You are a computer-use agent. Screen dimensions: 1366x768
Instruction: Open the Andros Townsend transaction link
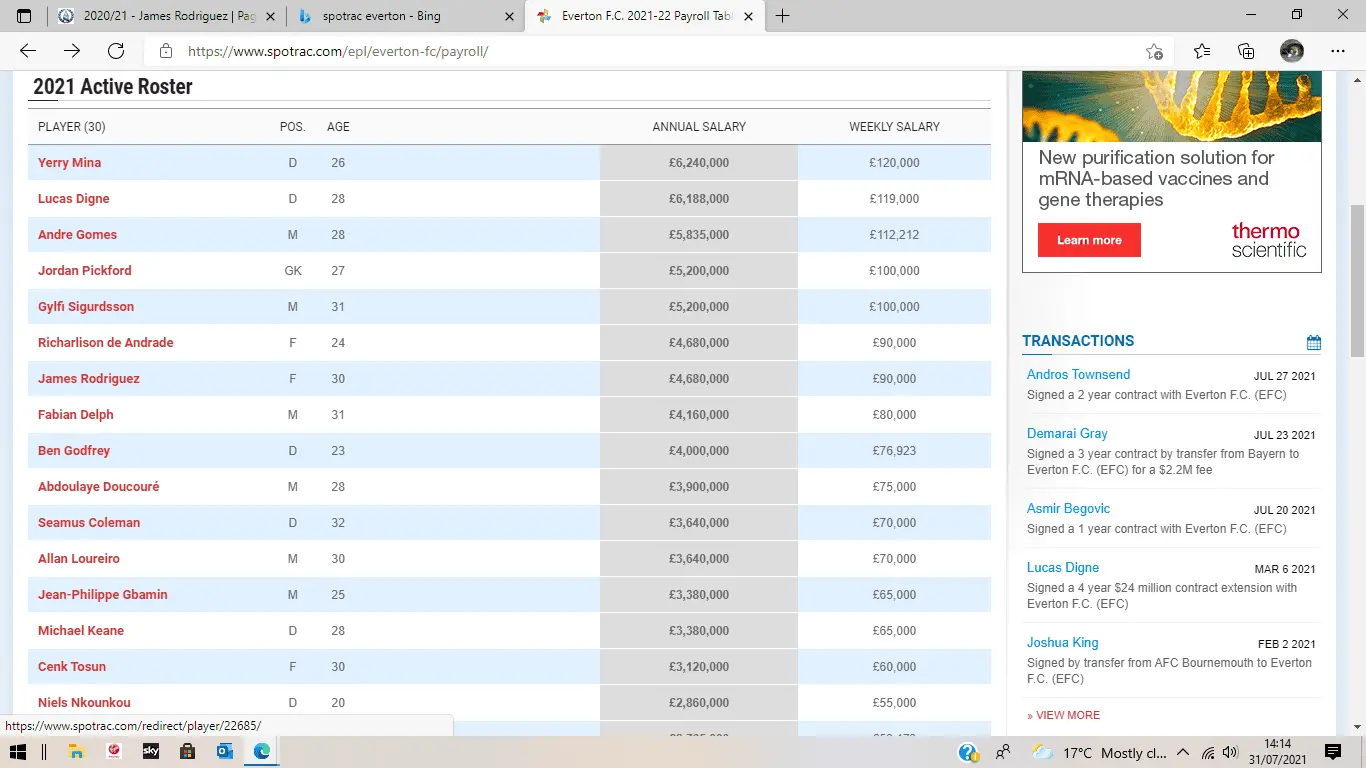[x=1078, y=374]
